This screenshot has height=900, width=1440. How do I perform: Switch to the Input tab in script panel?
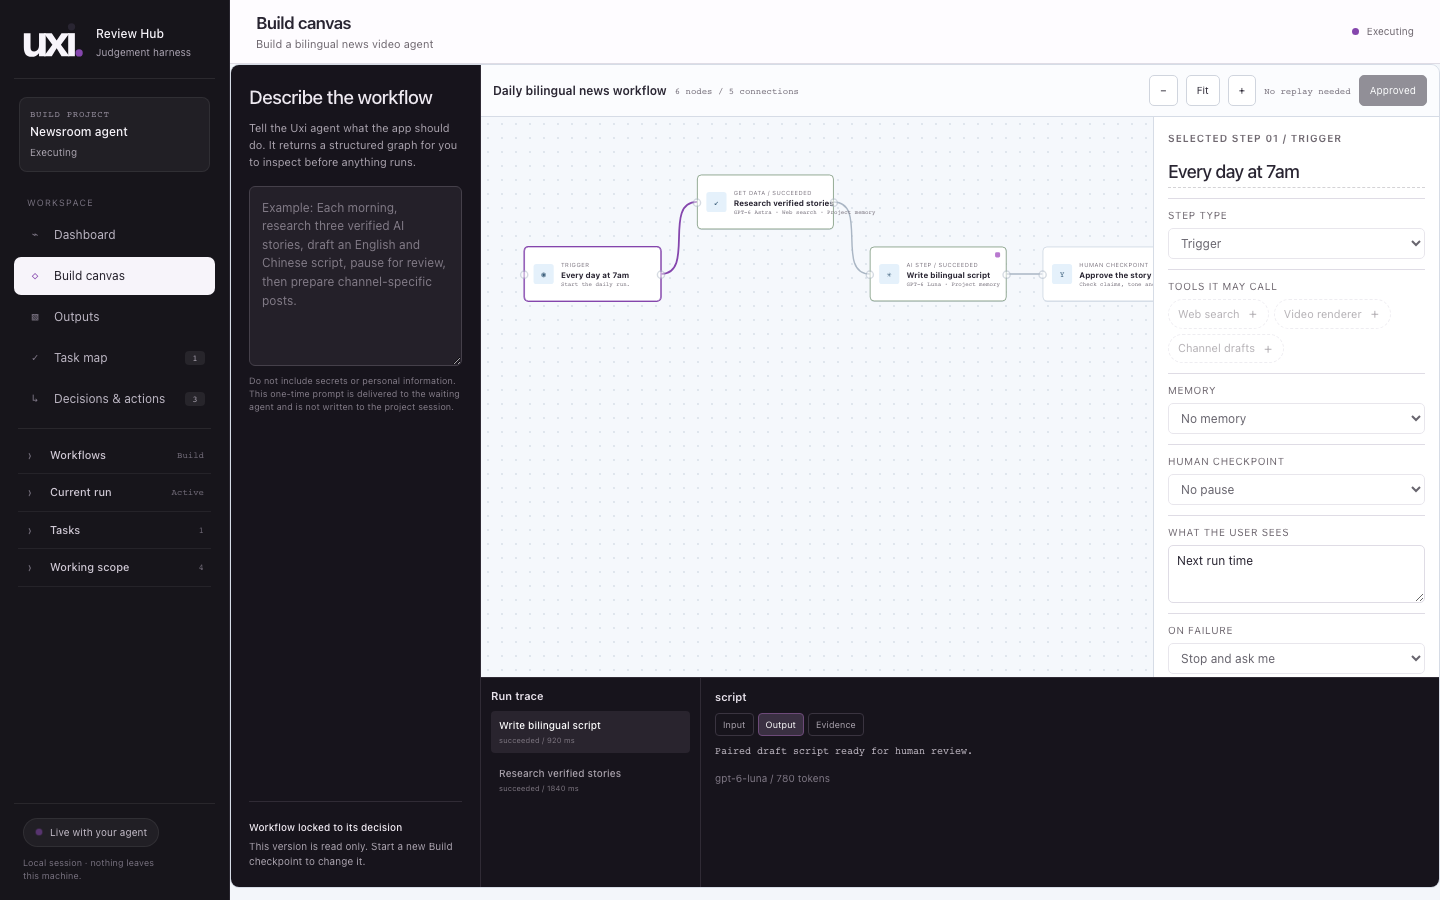(x=734, y=725)
